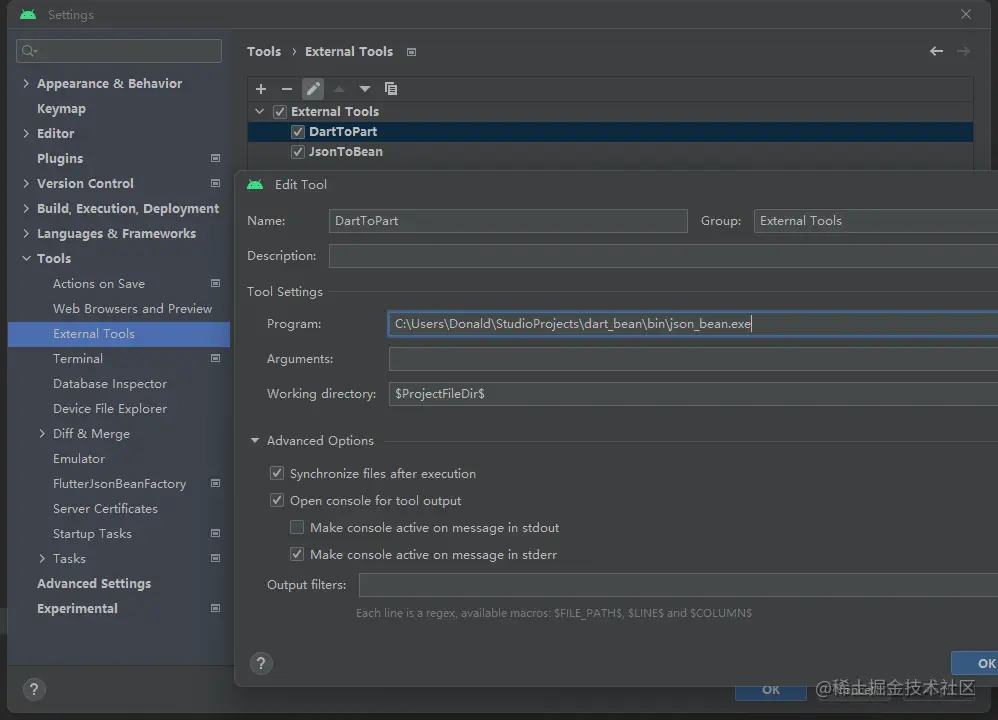
Task: Click the project icon beside Version Control
Action: (x=215, y=183)
